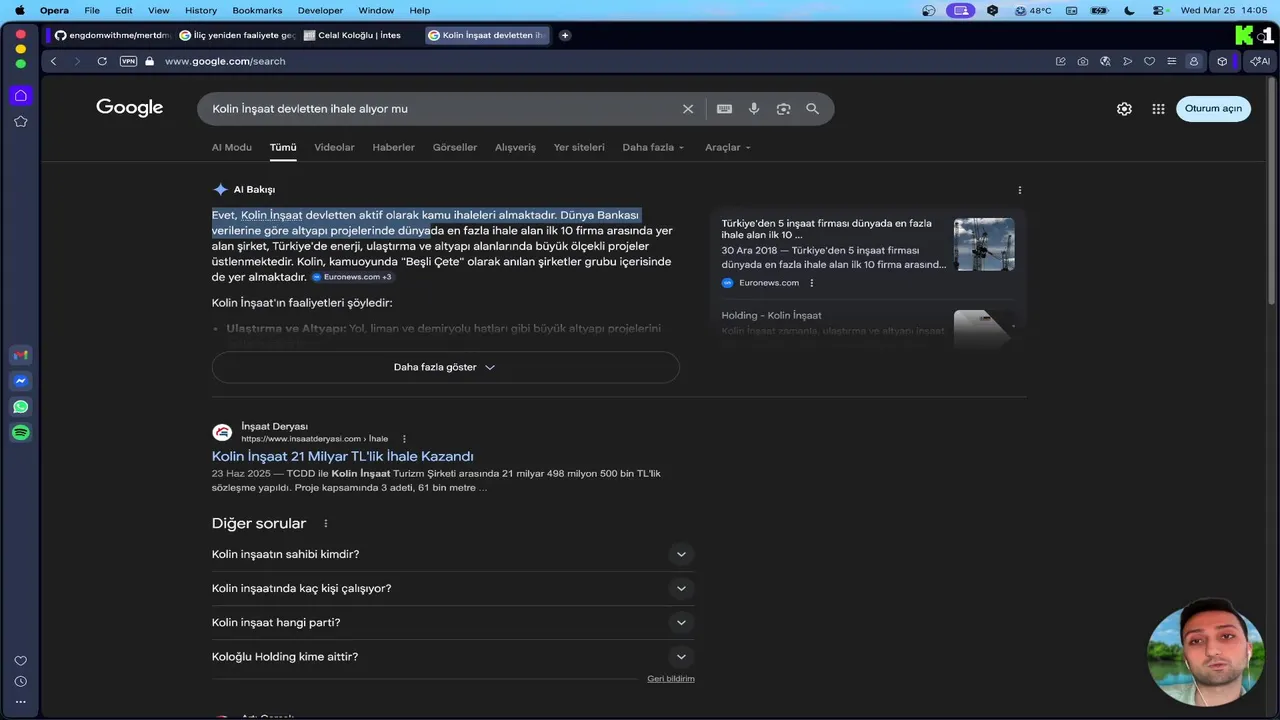This screenshot has width=1280, height=720.
Task: Open the Bookmarks menu in menu bar
Action: pyautogui.click(x=257, y=10)
